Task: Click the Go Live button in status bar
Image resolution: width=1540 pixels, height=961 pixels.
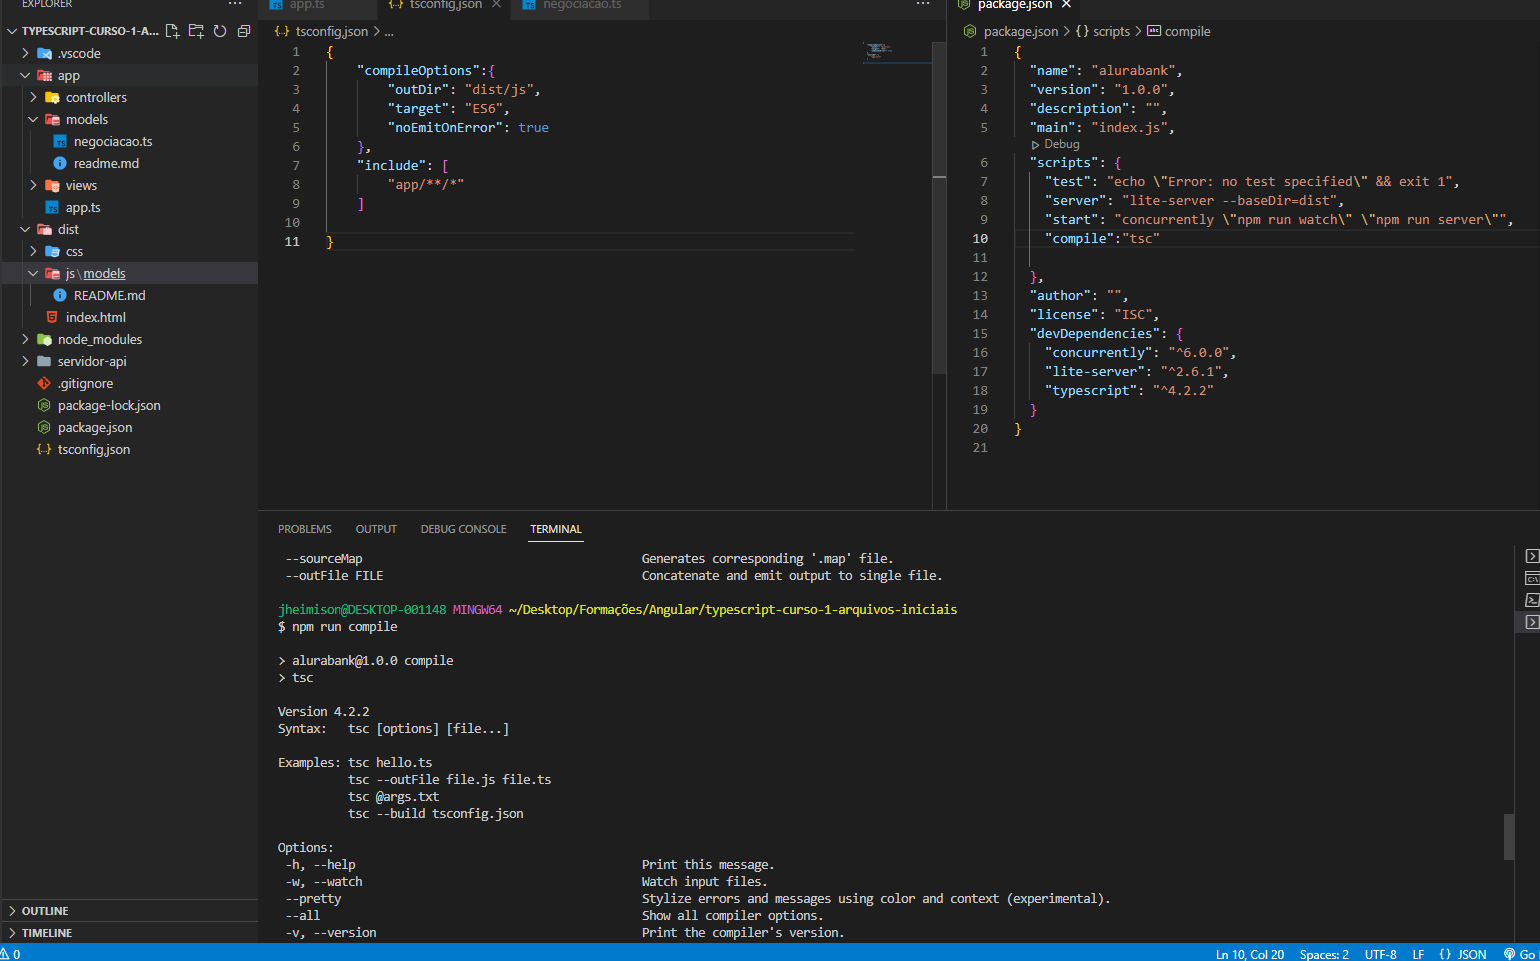Action: click(x=1519, y=954)
